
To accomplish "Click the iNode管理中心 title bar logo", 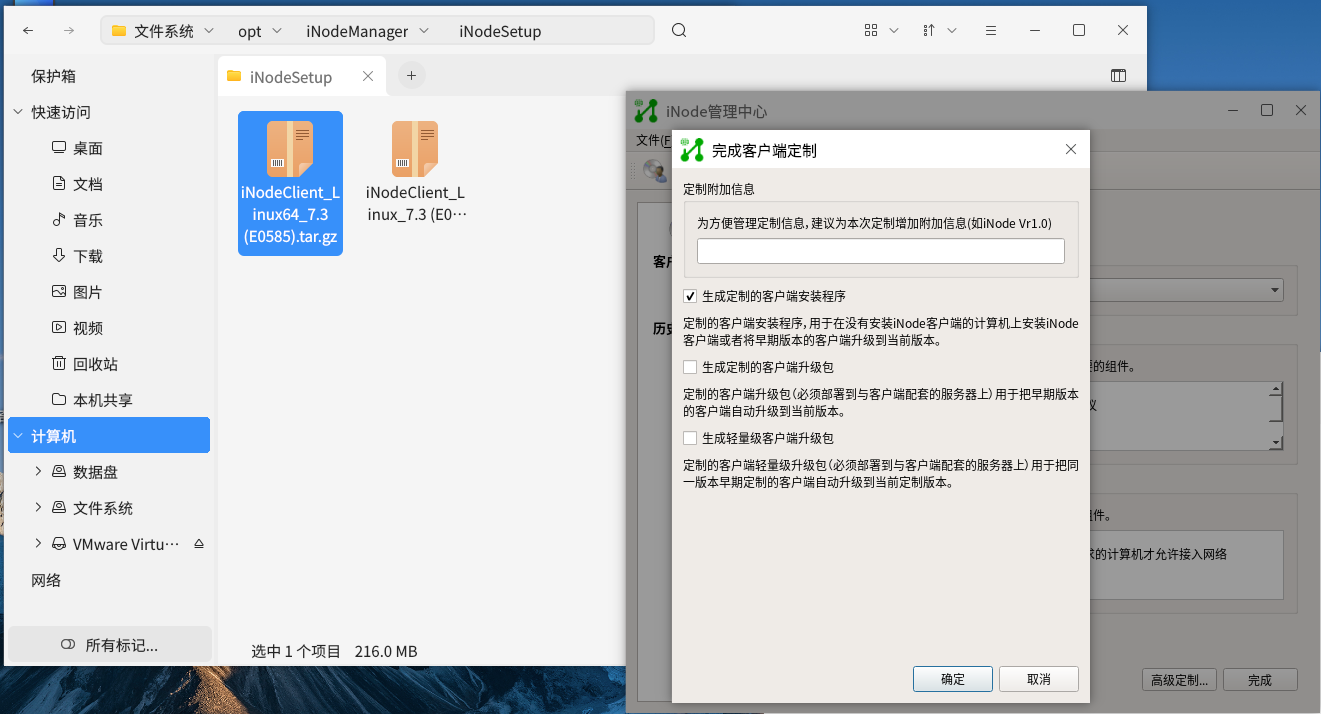I will point(646,111).
